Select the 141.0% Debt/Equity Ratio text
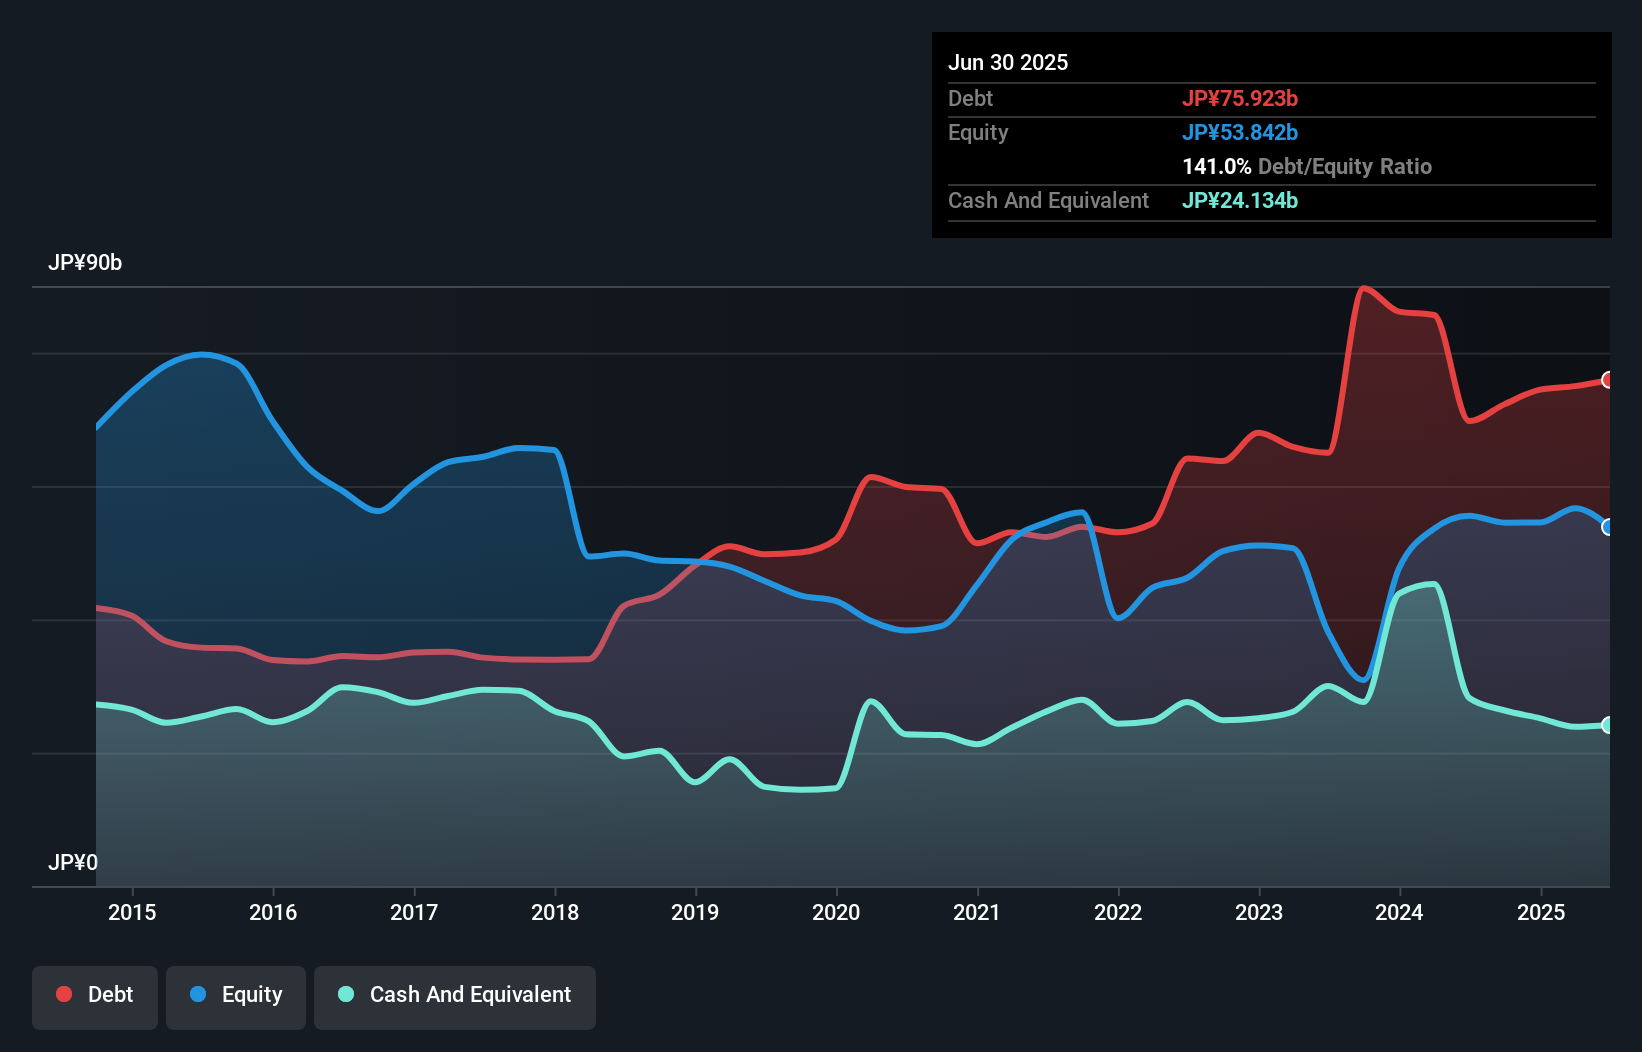 tap(1307, 166)
